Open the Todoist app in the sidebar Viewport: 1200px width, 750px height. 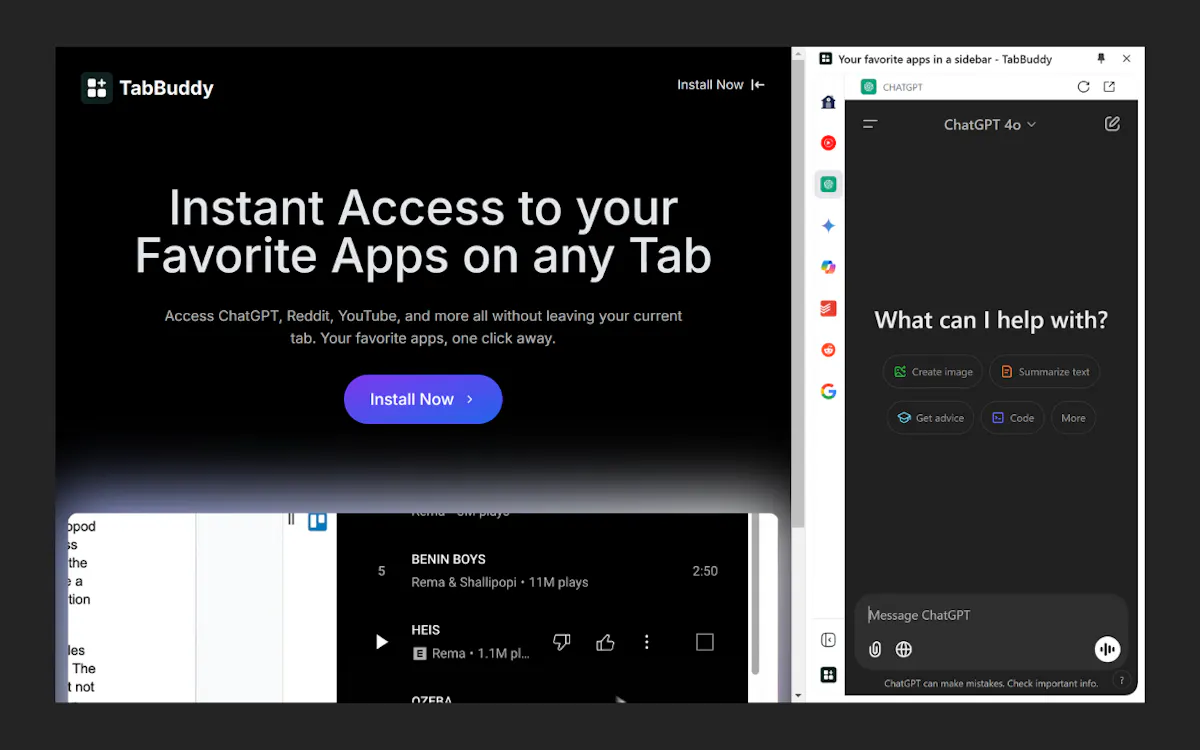828,309
